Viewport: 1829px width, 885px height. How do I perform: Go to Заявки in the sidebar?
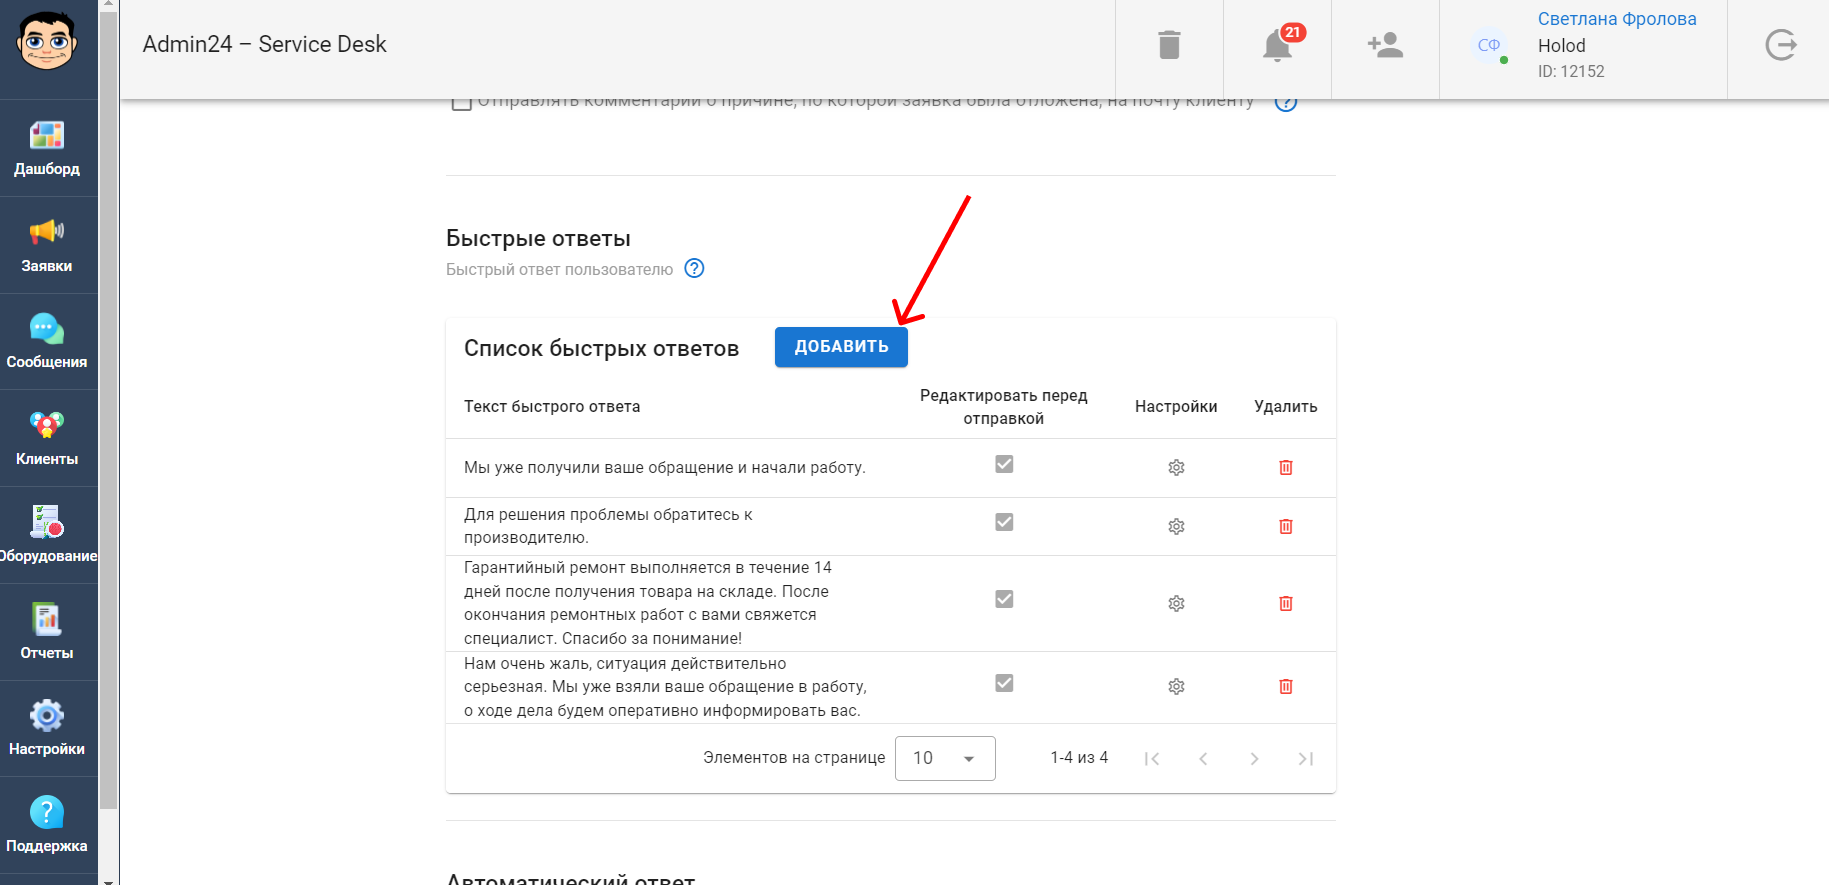(47, 245)
